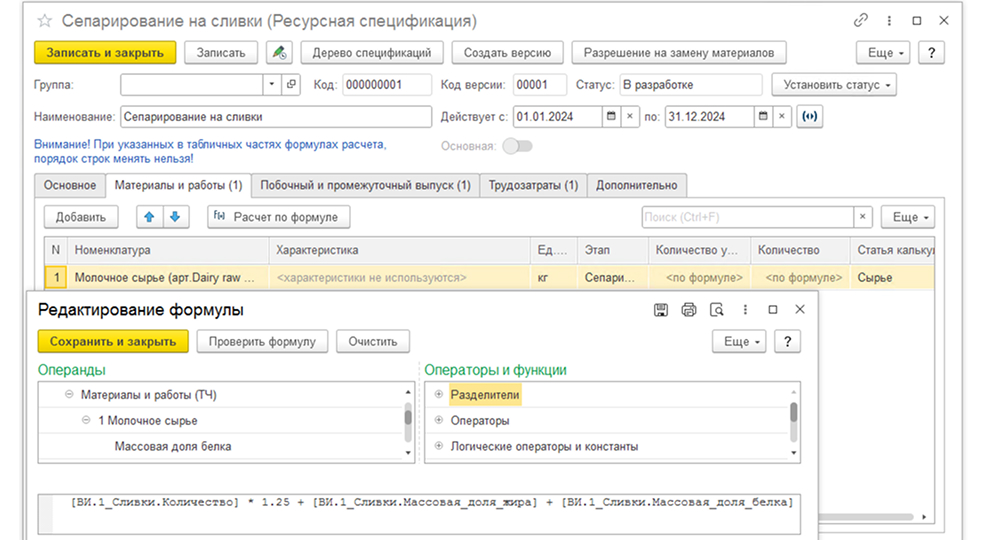Click the Молочное сырье nomenclature cell
Screen dimensions: 987x540
click(168, 278)
